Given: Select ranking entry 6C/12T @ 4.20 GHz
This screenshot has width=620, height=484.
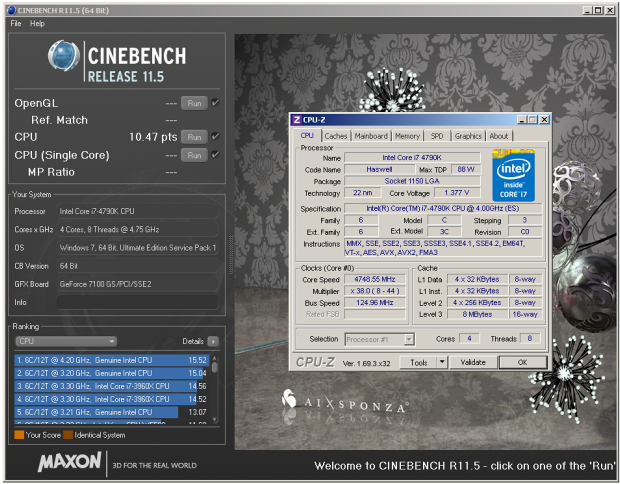Looking at the screenshot, I should coord(112,360).
